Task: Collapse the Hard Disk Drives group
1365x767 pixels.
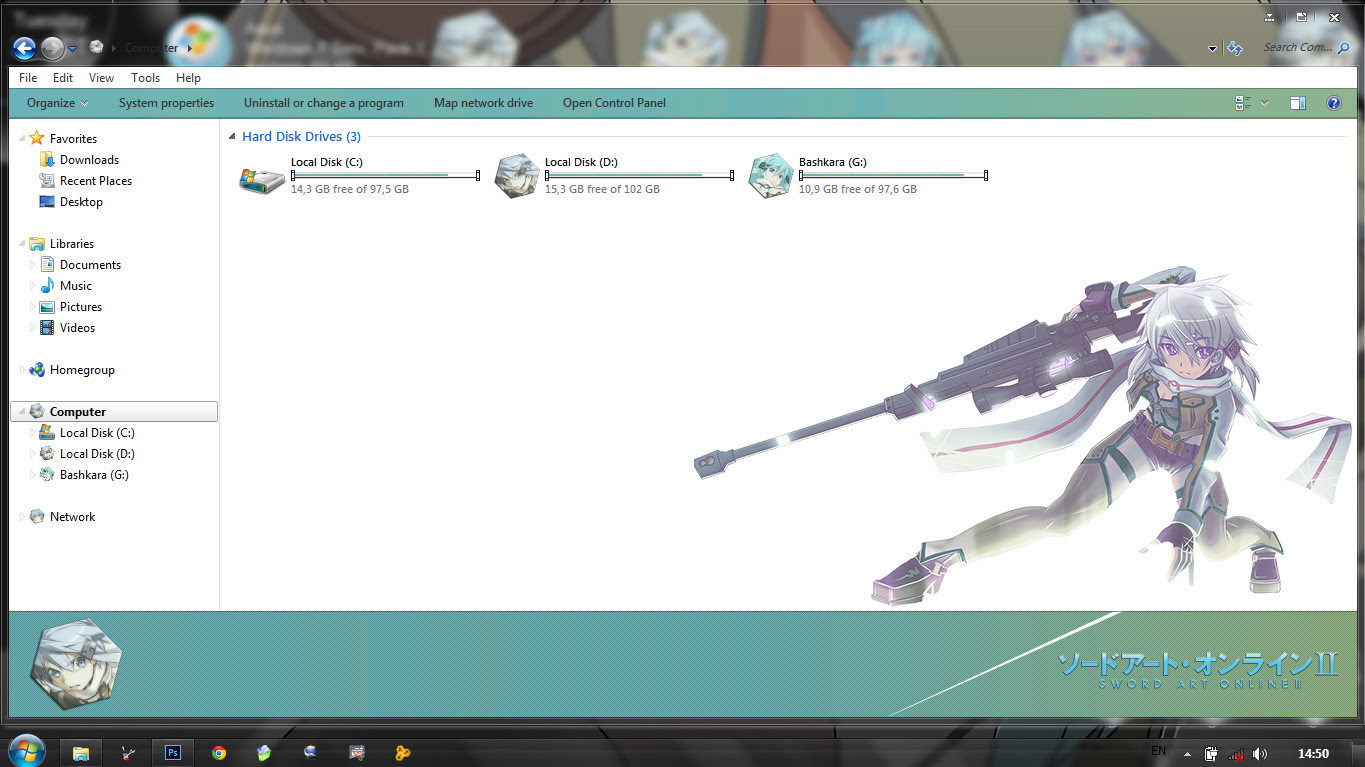Action: point(232,137)
